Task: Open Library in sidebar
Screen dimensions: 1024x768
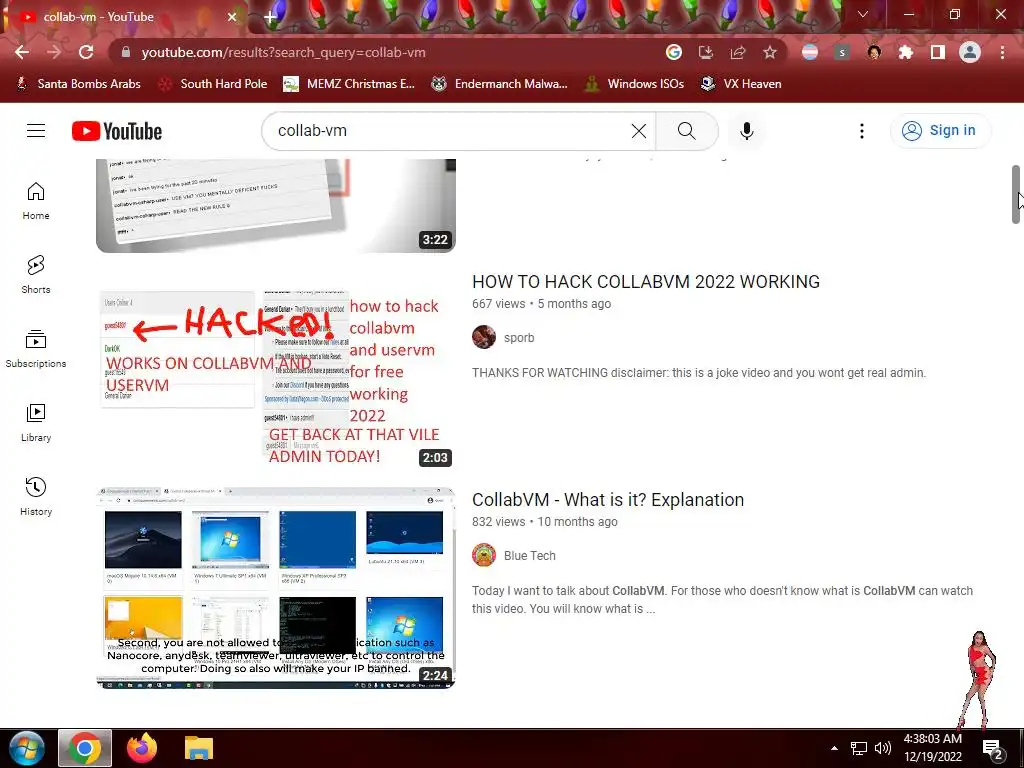Action: (x=36, y=423)
